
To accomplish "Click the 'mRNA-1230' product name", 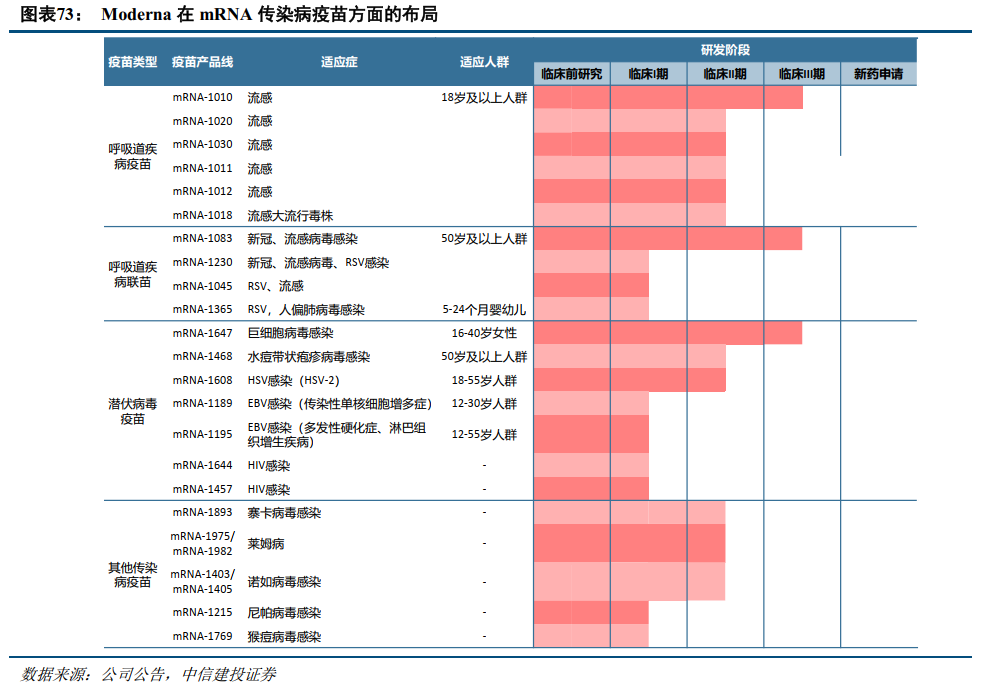I will 203,262.
